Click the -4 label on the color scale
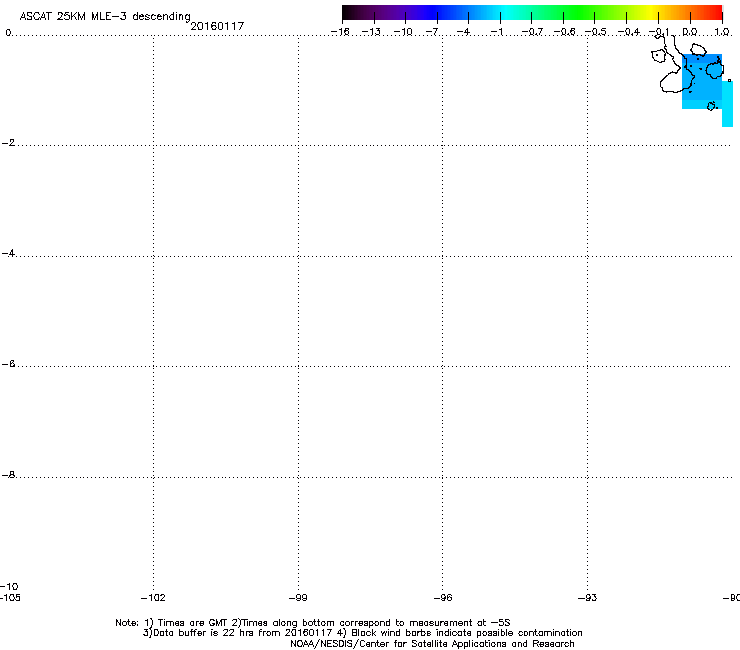The image size is (740, 650). tap(463, 32)
